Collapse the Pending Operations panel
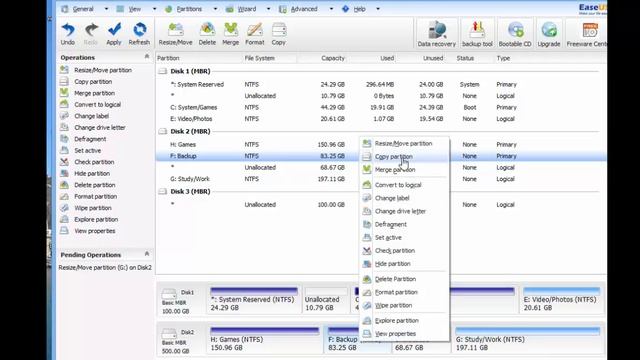 (147, 254)
